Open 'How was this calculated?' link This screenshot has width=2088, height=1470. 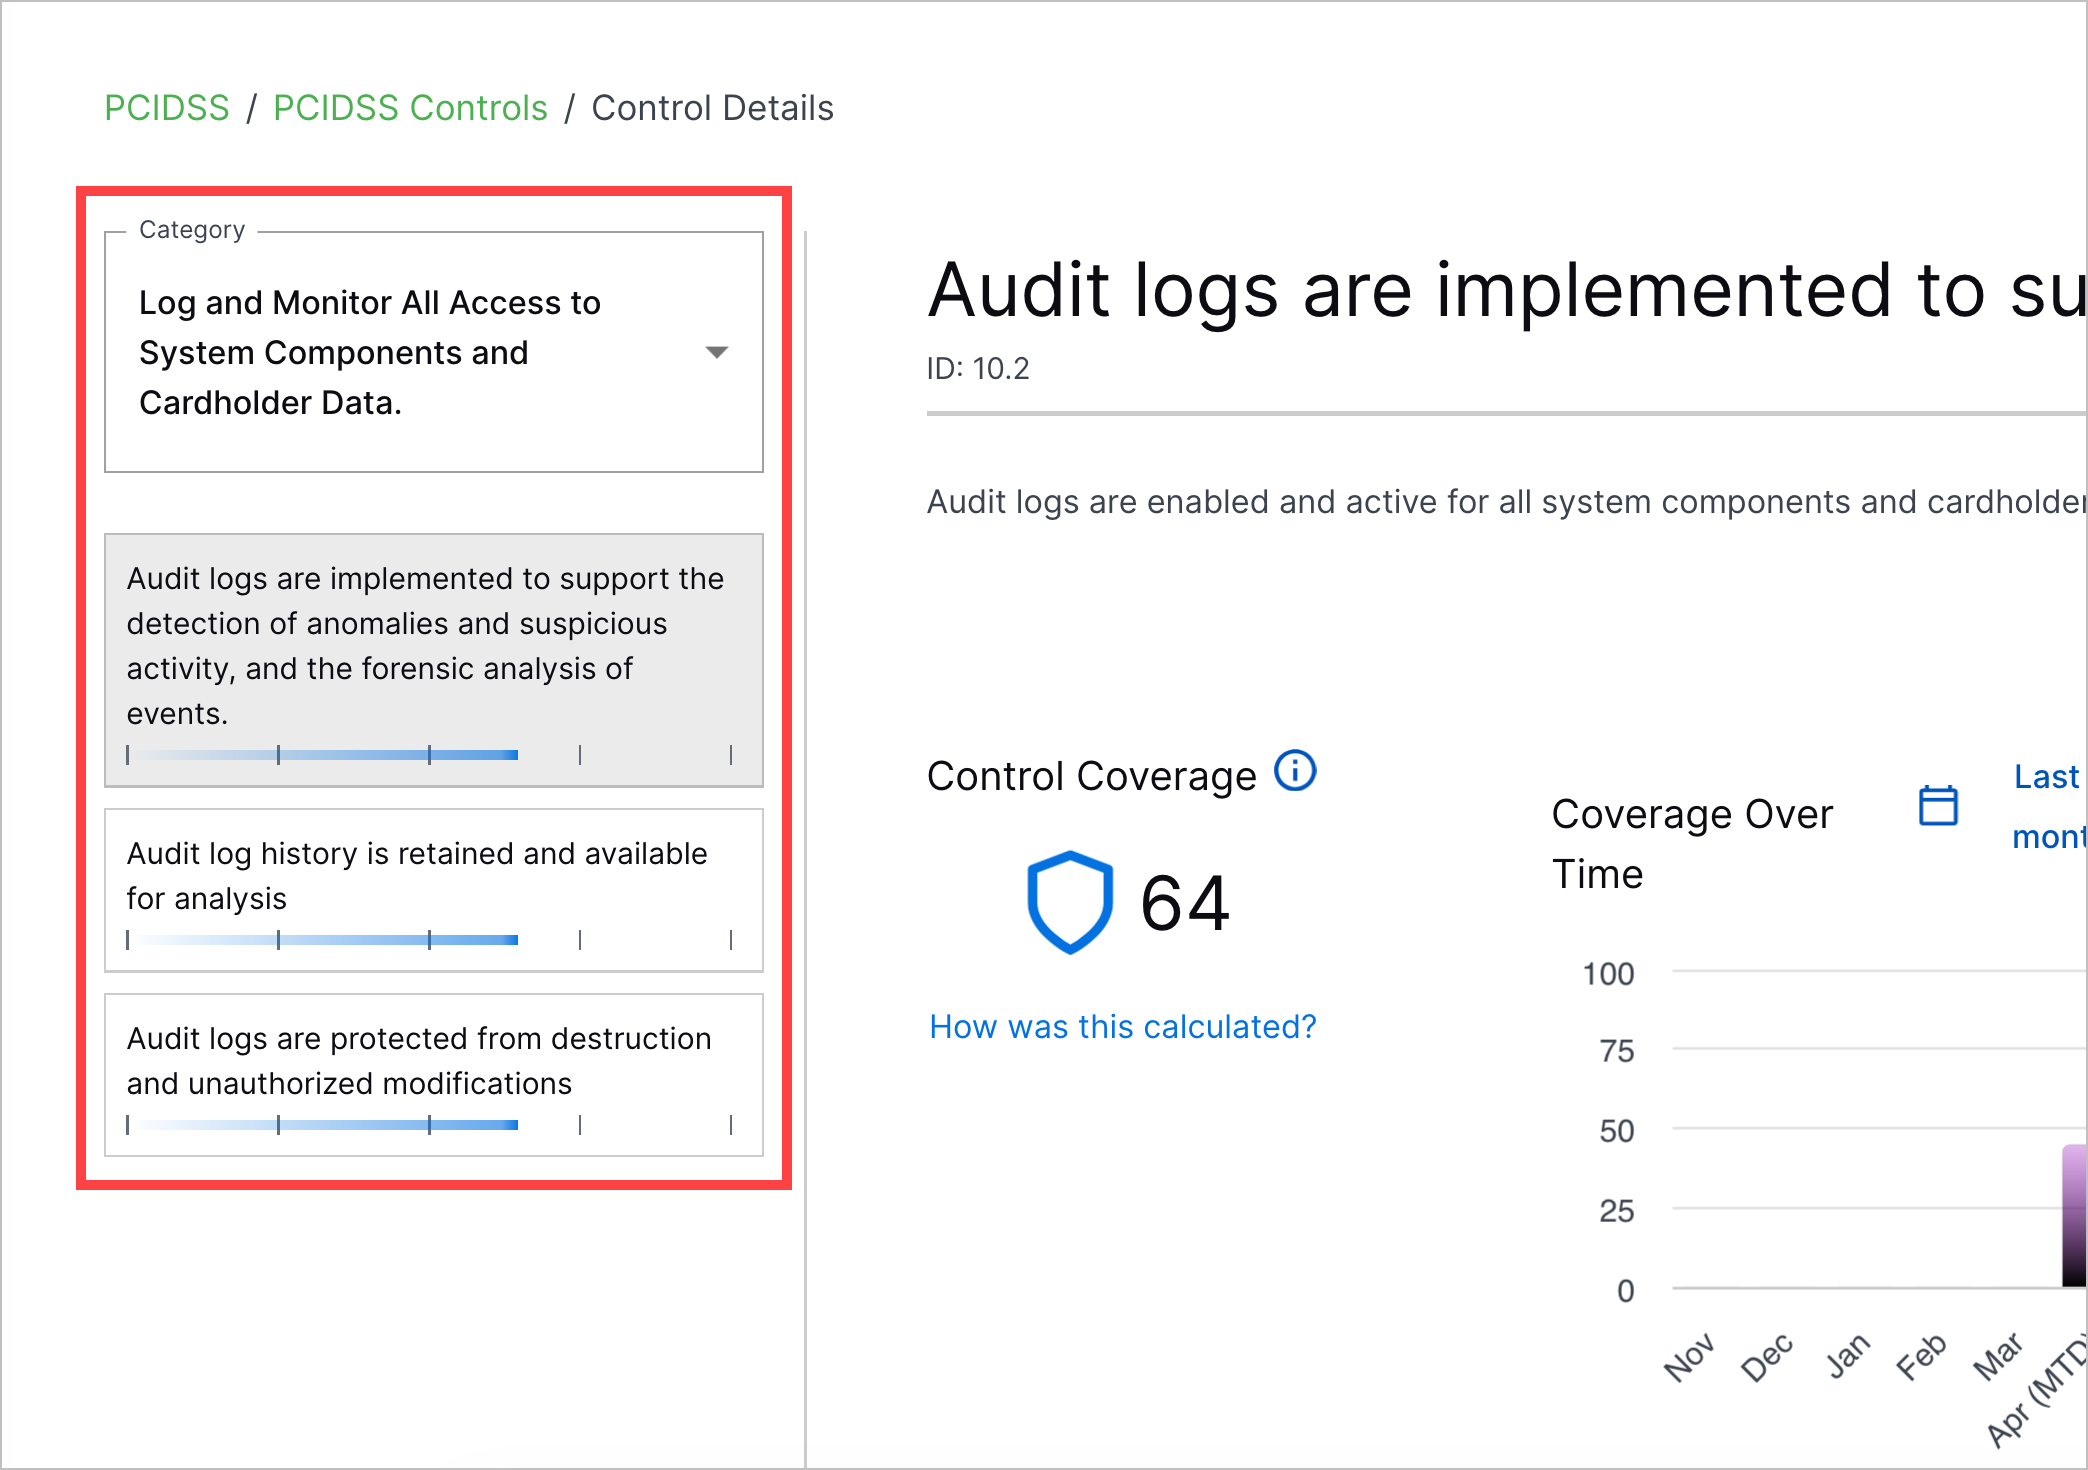[x=1122, y=1027]
